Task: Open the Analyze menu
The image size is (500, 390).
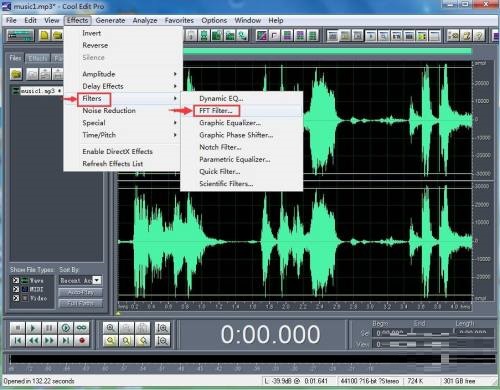Action: [145, 20]
